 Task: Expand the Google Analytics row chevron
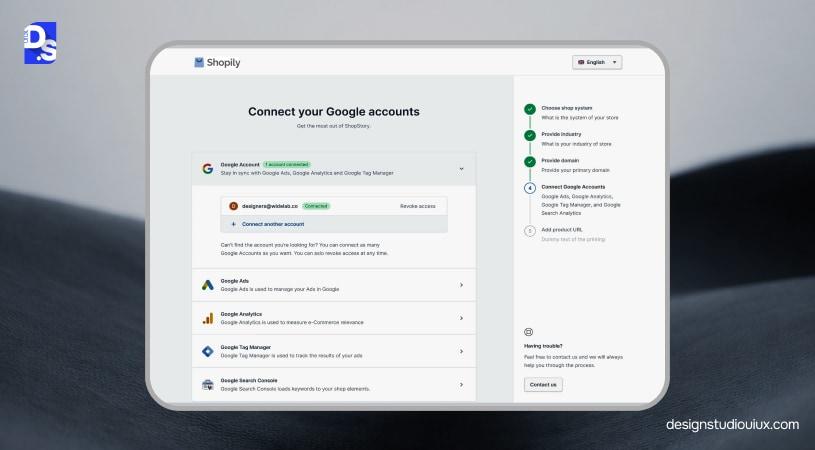[461, 318]
